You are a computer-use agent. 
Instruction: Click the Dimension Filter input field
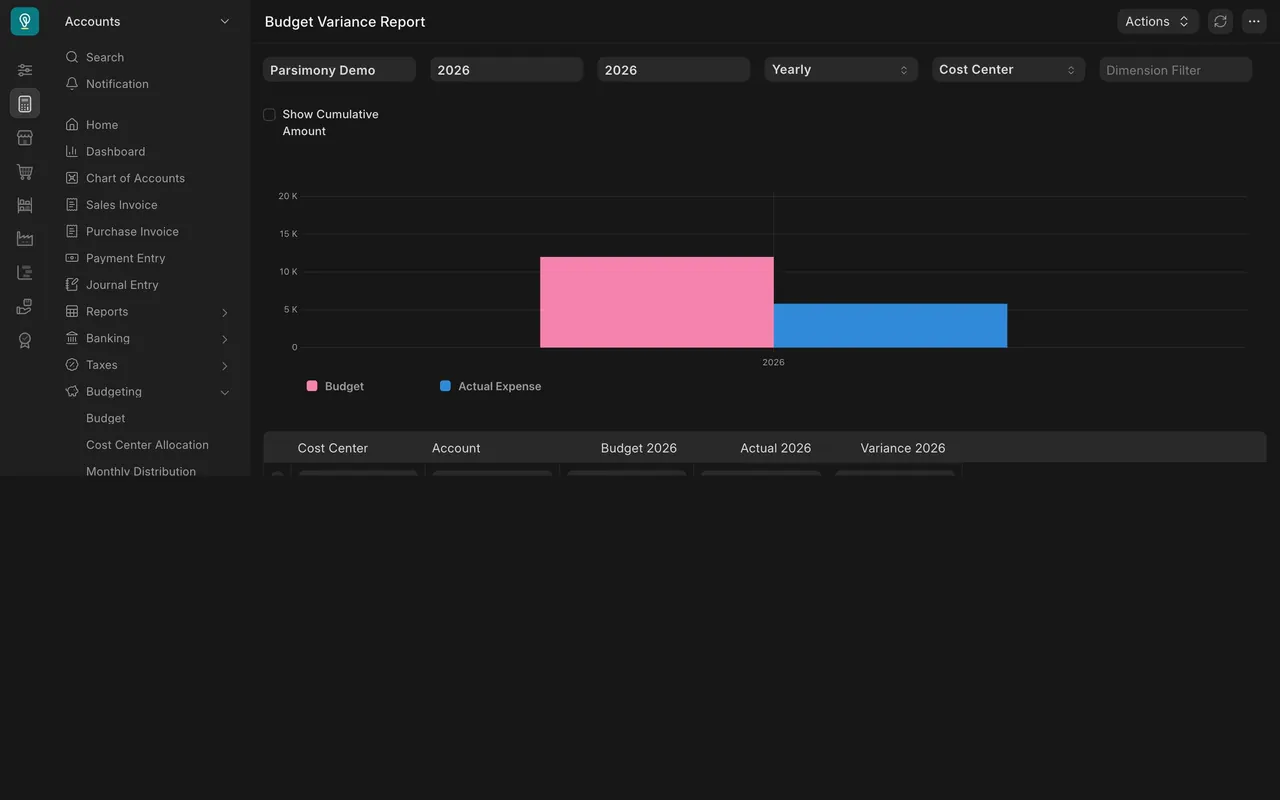pyautogui.click(x=1176, y=70)
